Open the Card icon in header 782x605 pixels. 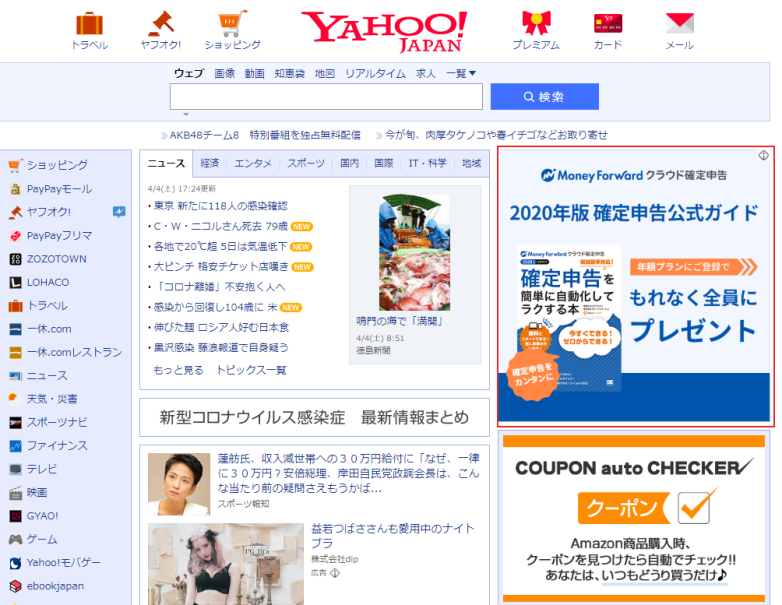click(x=607, y=24)
